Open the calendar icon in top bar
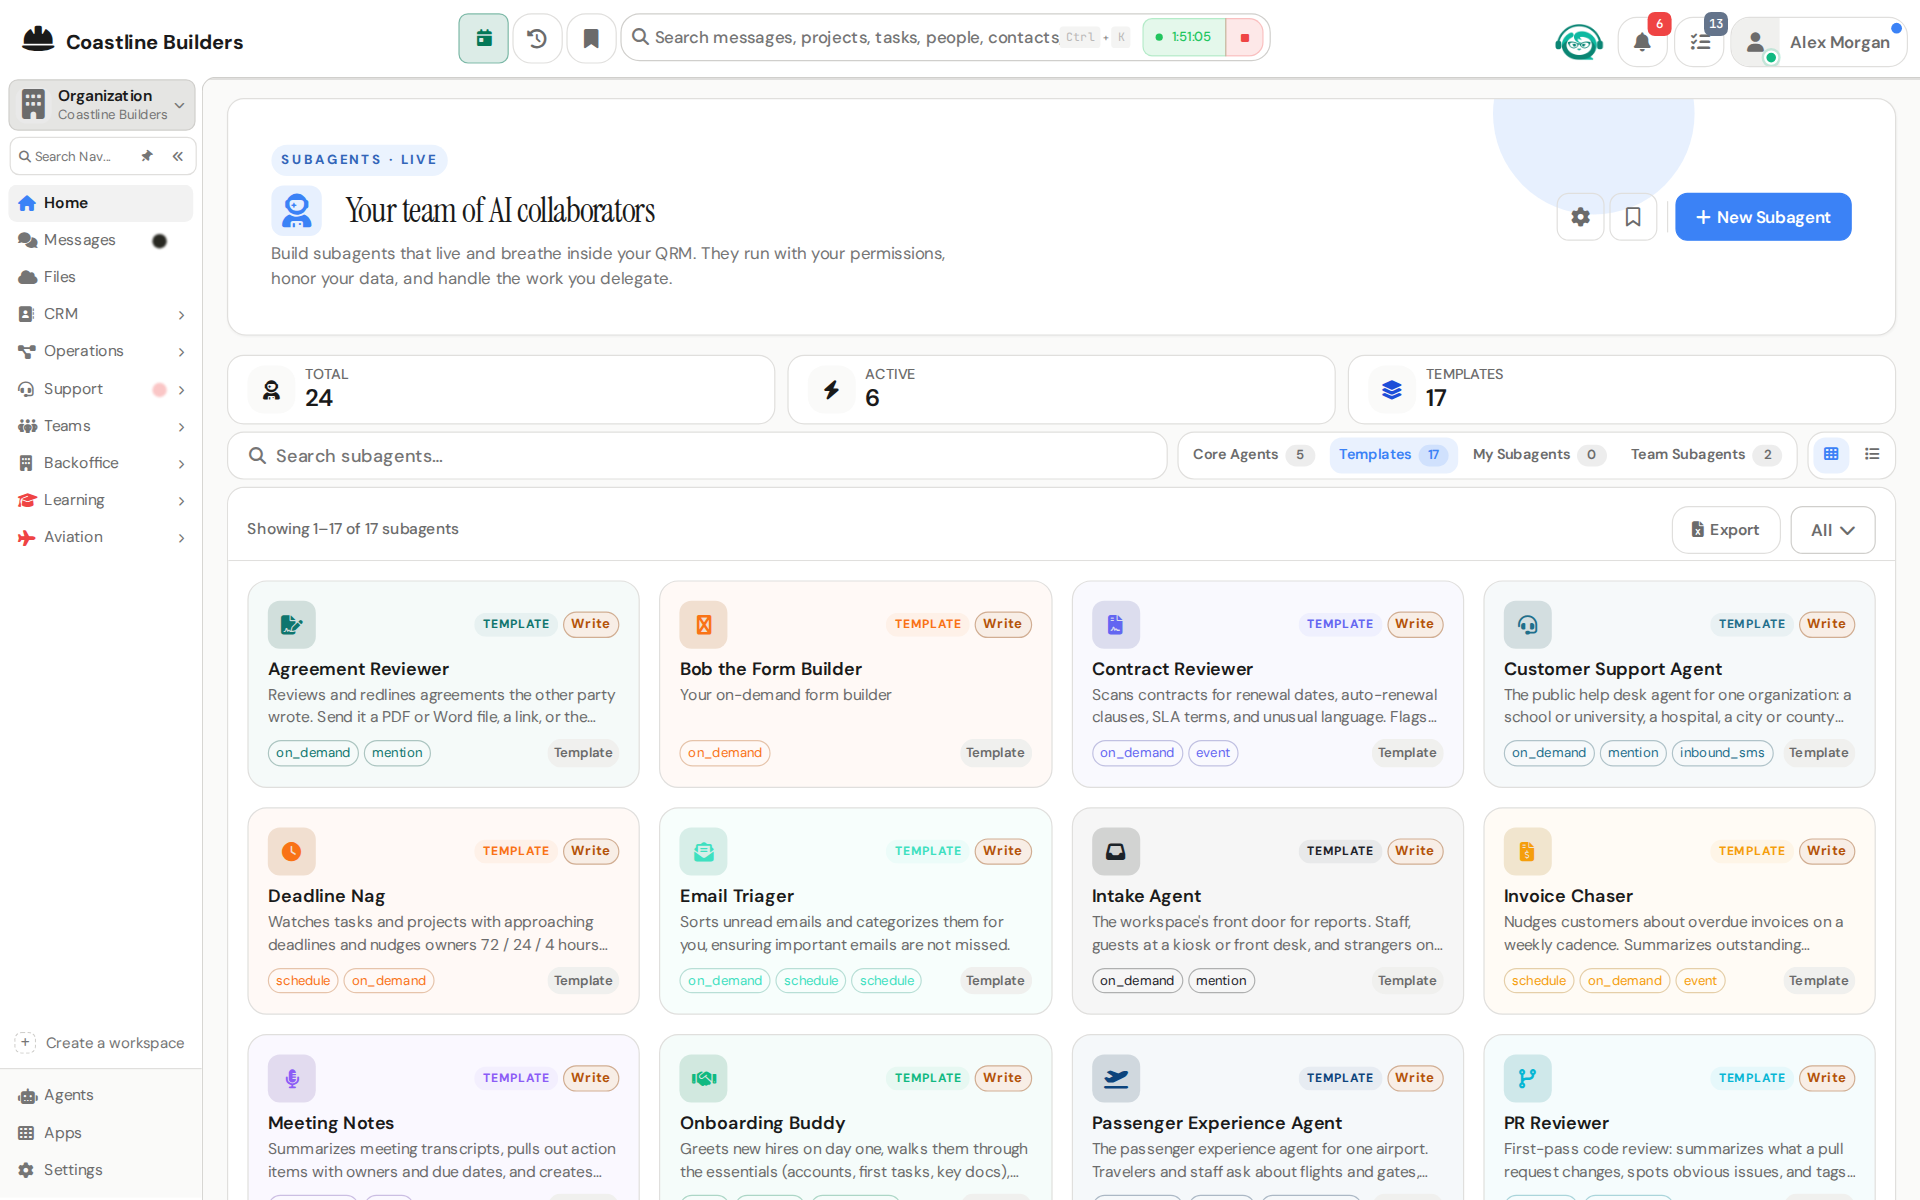Viewport: 1920px width, 1200px height. coord(484,38)
